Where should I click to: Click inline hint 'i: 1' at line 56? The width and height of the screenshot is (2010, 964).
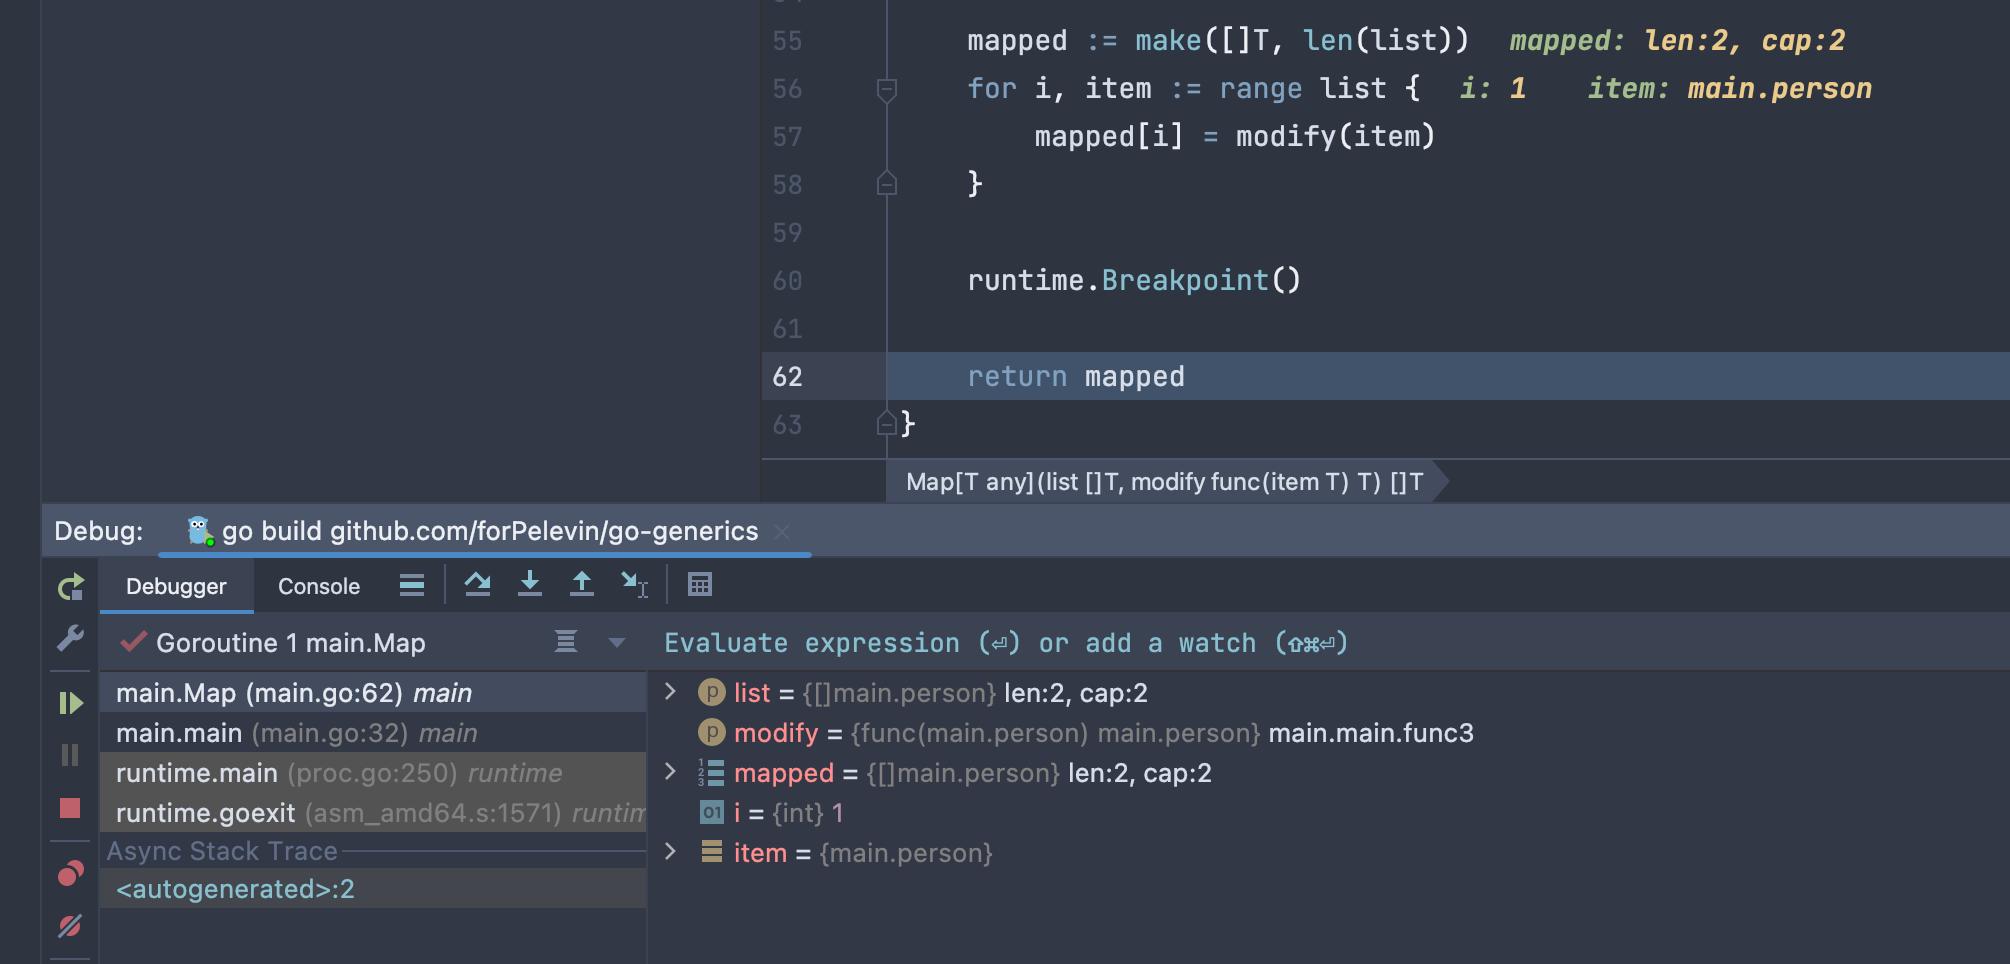coord(1493,89)
